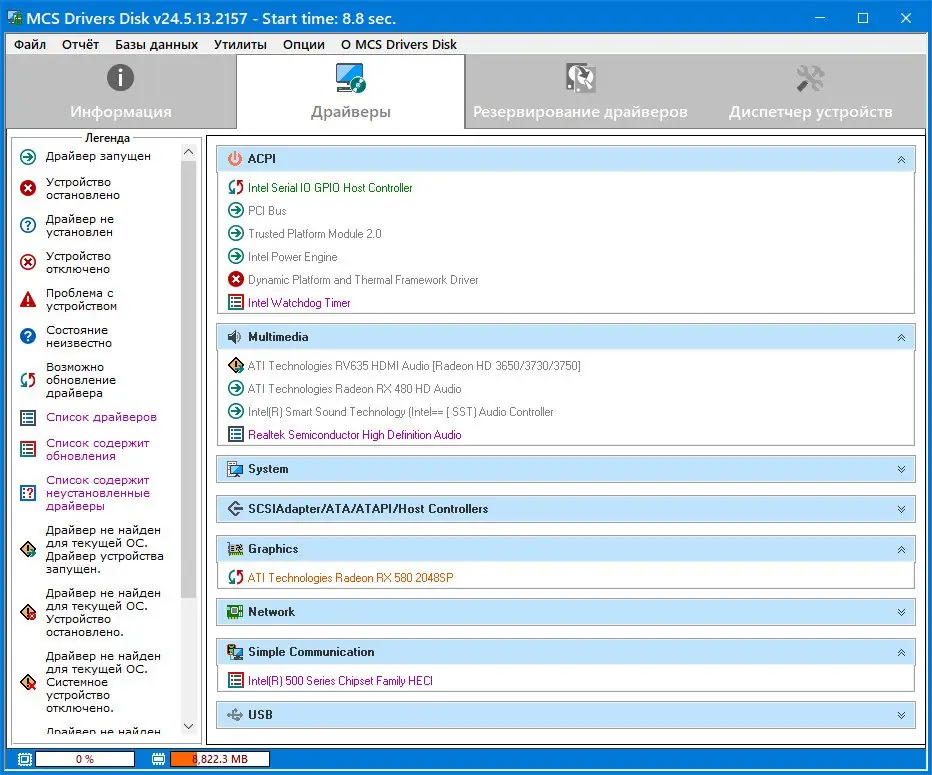Click the legend scrollbar up arrow
This screenshot has height=775, width=932.
(188, 152)
